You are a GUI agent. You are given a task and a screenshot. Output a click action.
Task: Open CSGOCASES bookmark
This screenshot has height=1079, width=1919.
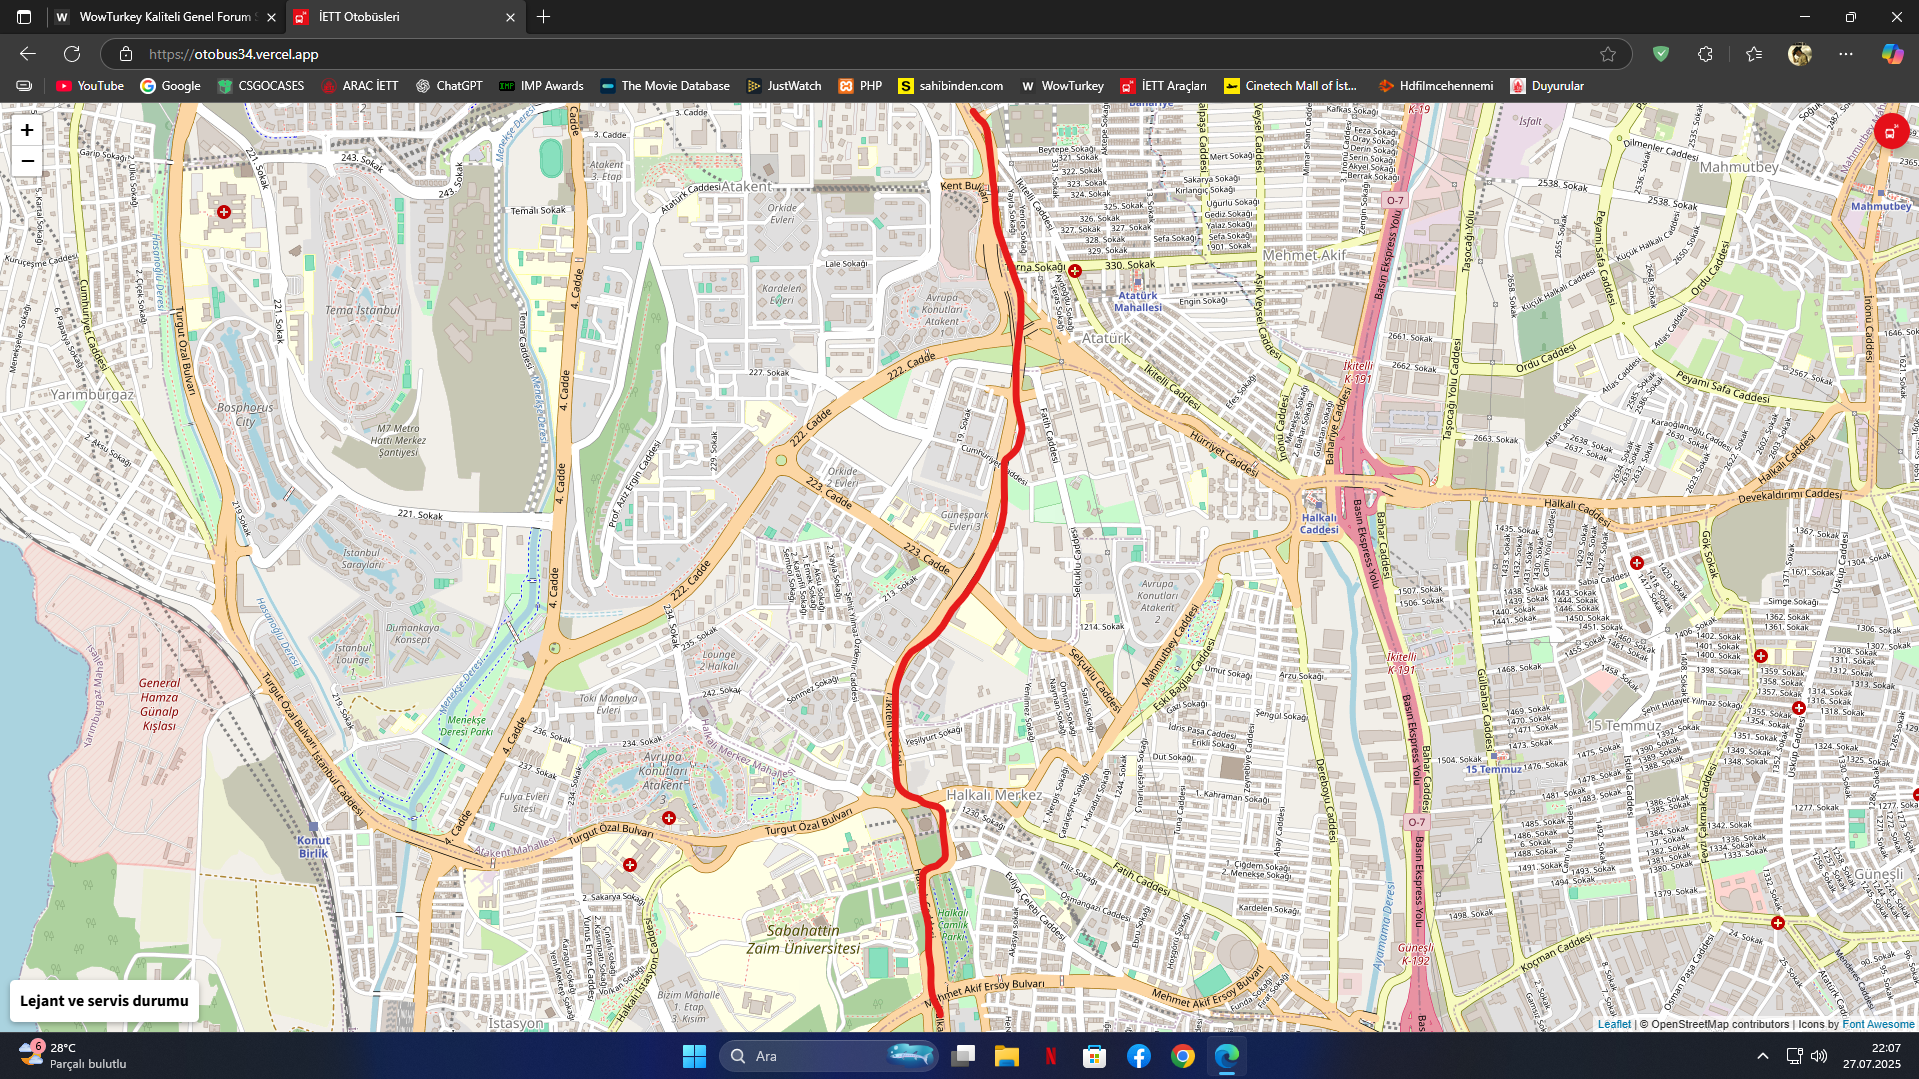[261, 86]
